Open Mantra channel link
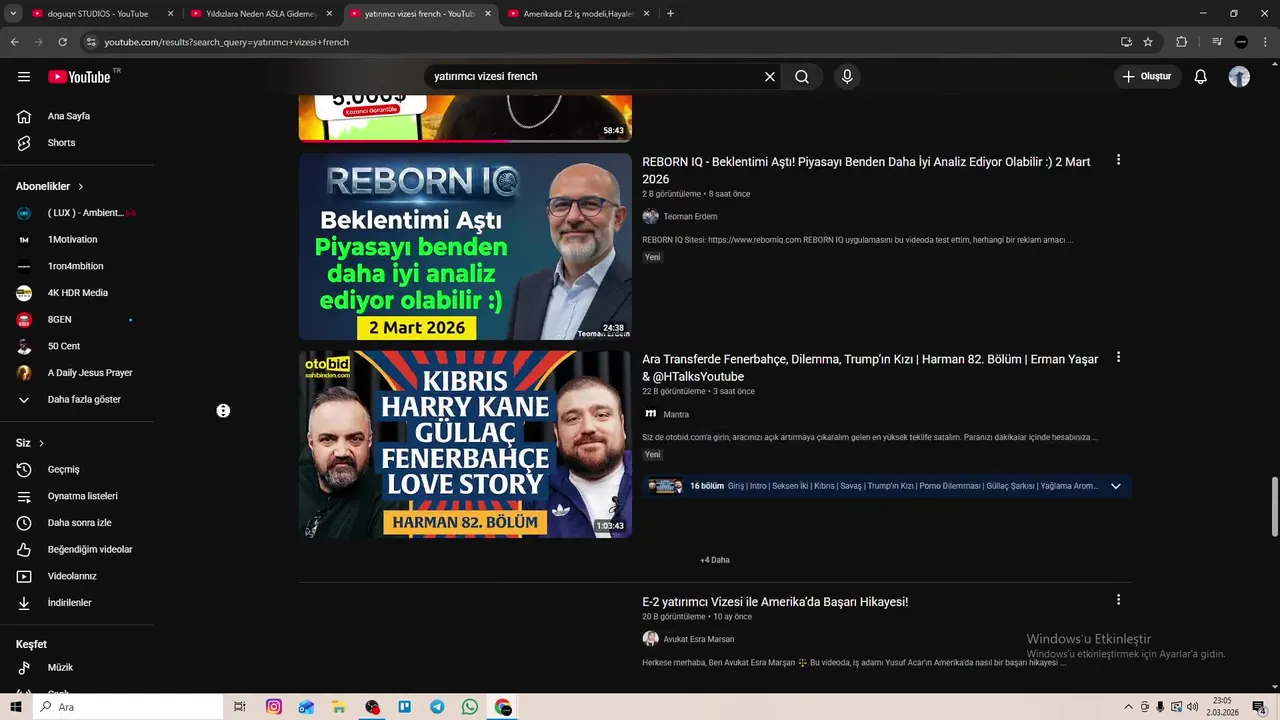This screenshot has height=720, width=1280. coord(676,415)
